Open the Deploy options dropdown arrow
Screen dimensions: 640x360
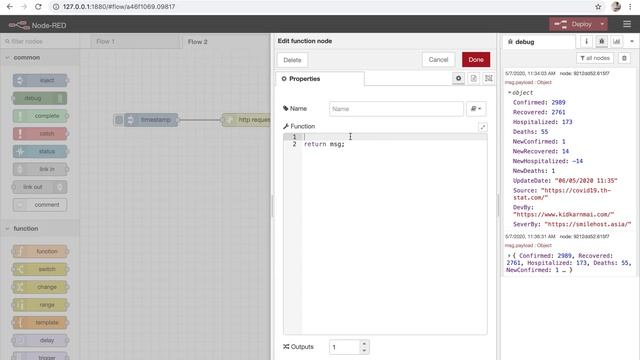(602, 24)
